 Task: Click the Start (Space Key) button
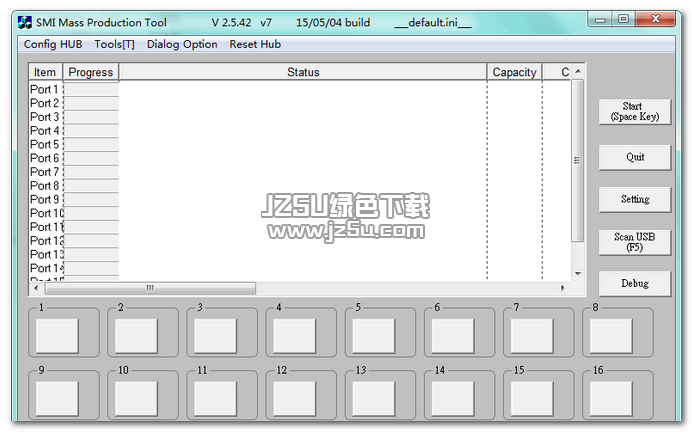coord(635,112)
